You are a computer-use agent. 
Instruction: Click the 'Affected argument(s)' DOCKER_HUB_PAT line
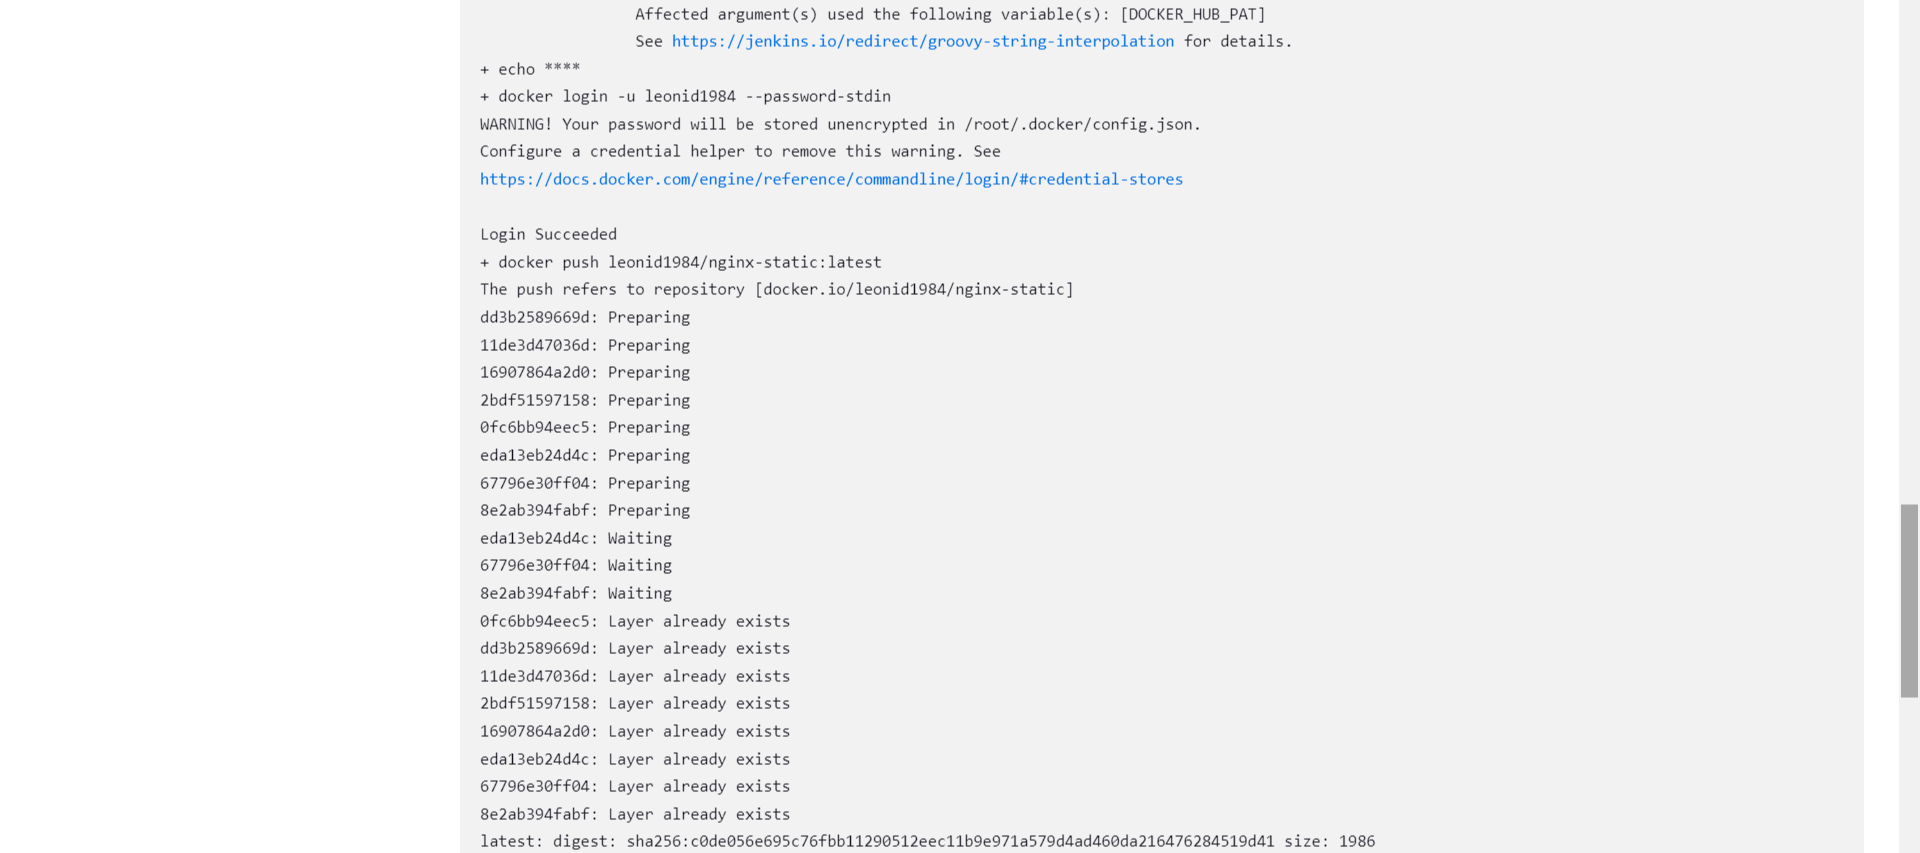pyautogui.click(x=950, y=14)
